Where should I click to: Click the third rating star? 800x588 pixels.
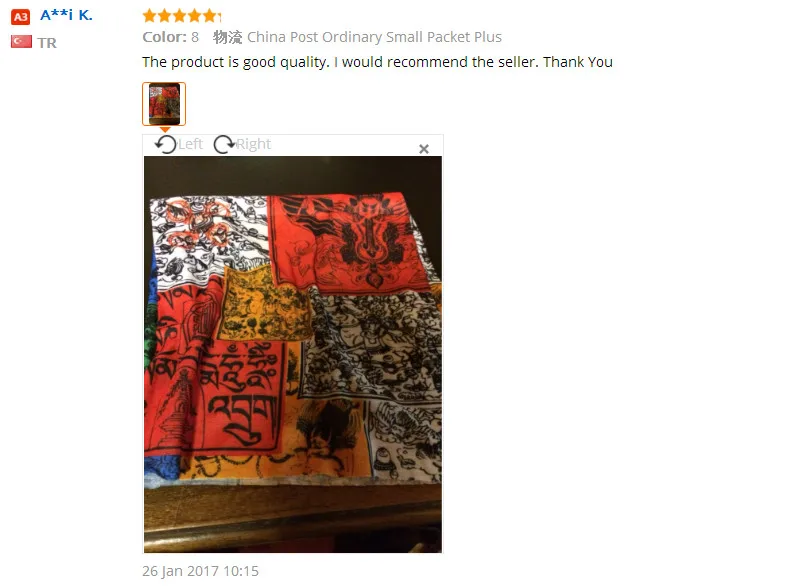(x=180, y=16)
